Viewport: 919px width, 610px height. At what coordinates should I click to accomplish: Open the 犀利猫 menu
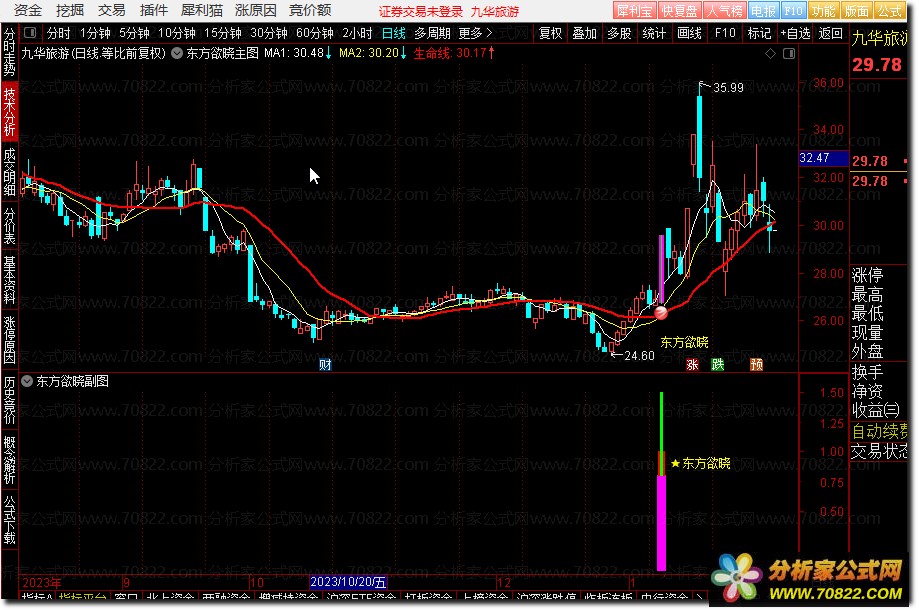201,10
